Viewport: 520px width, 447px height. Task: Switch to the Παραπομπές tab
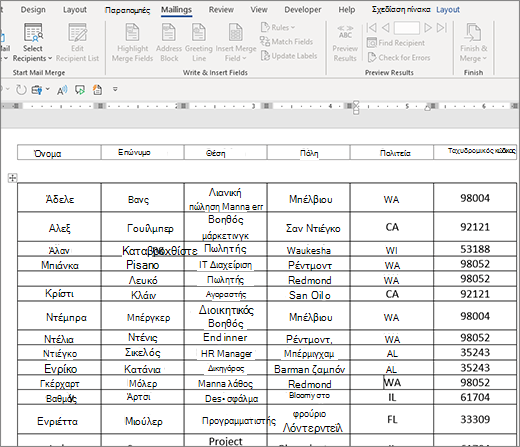(x=127, y=10)
